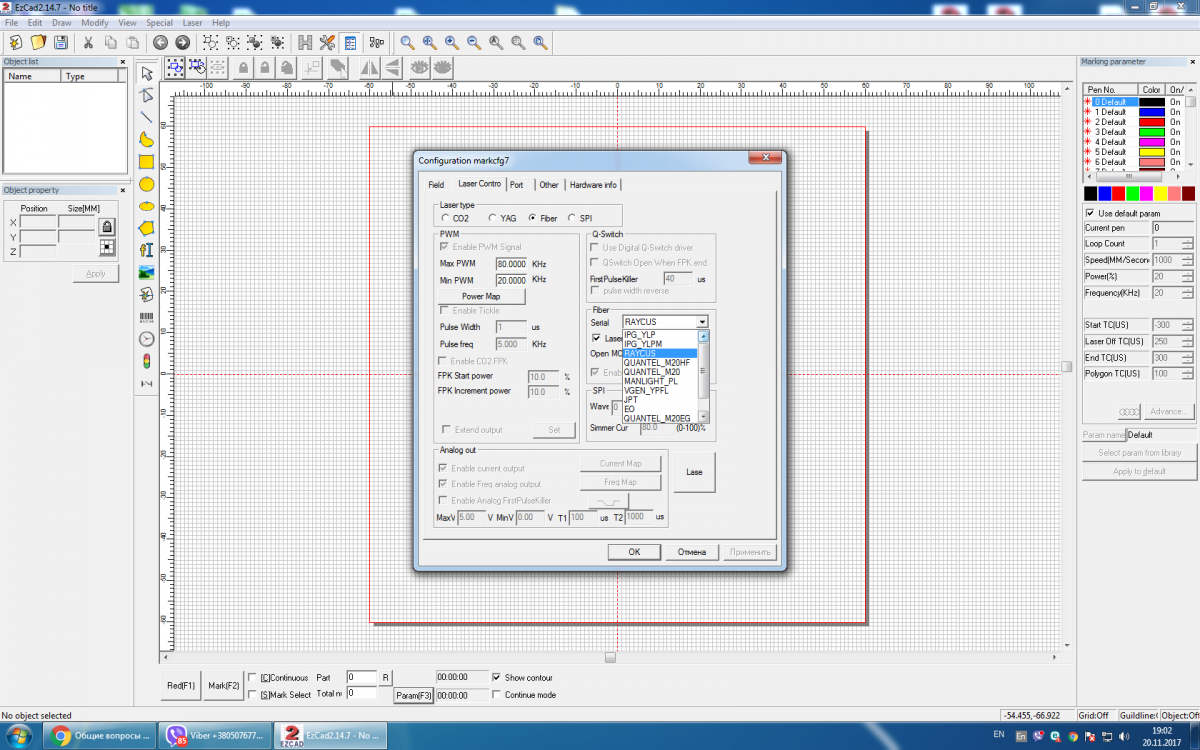
Task: Pick the yellow color swatch in pen palette
Action: tap(1160, 193)
